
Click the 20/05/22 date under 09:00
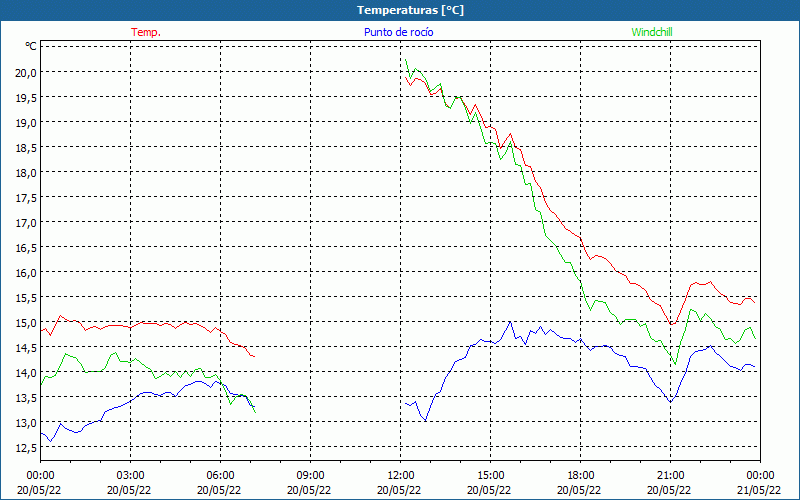[309, 490]
